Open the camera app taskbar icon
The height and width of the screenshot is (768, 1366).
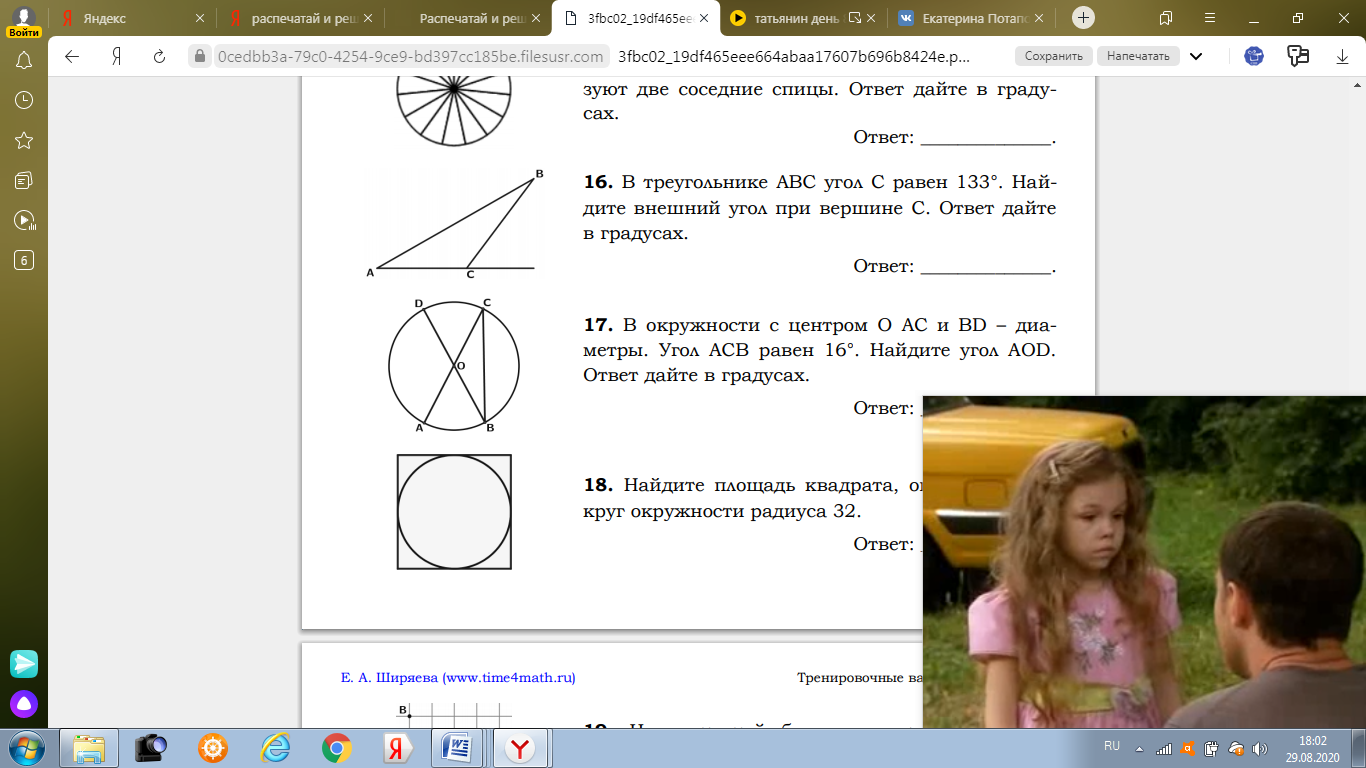coord(151,748)
